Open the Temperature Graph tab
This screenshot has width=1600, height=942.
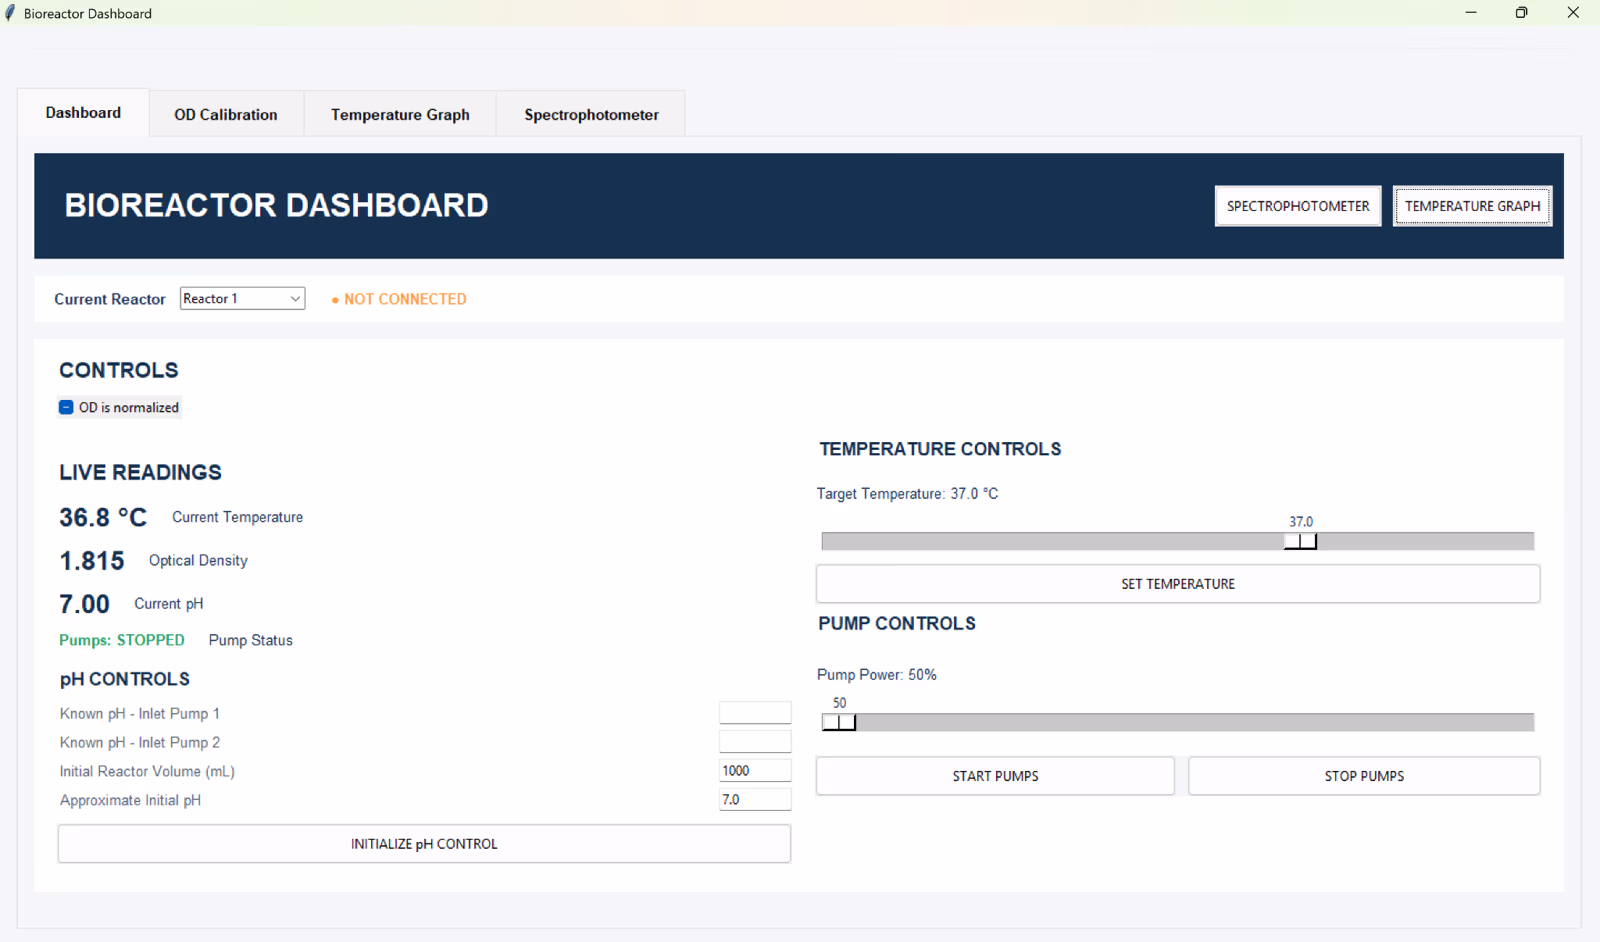[400, 115]
